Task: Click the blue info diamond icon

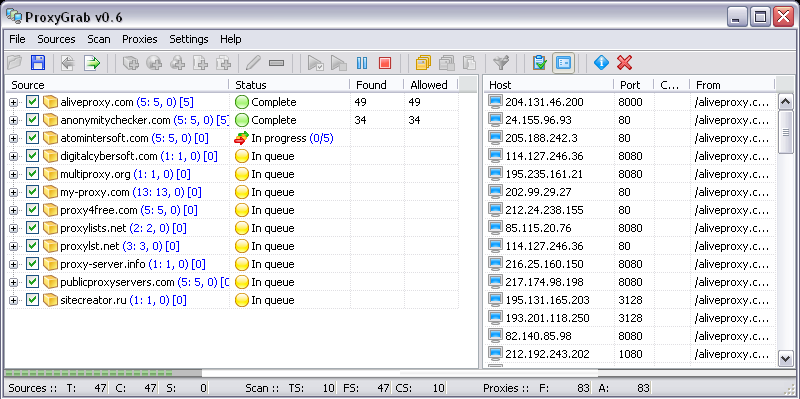Action: [602, 63]
